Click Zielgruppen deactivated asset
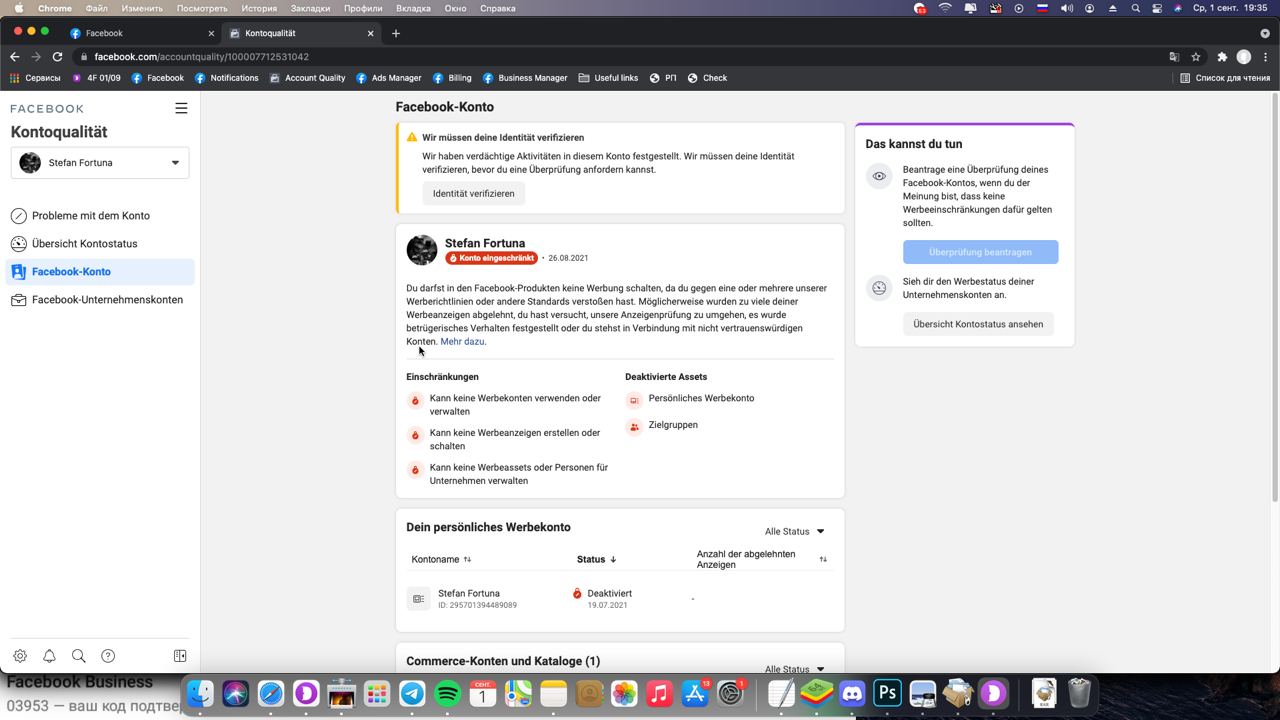 click(x=662, y=426)
